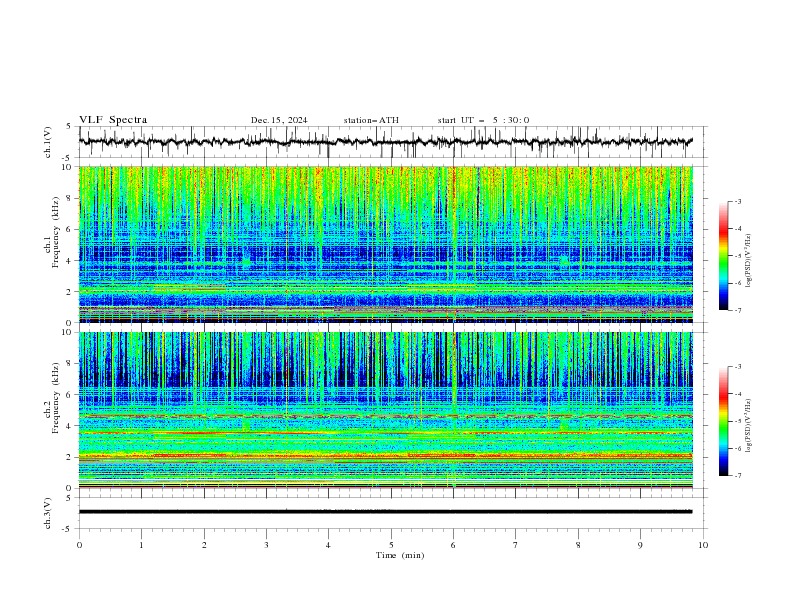Click the ch.1 spectrogram plot area
The width and height of the screenshot is (792, 612).
tap(385, 244)
